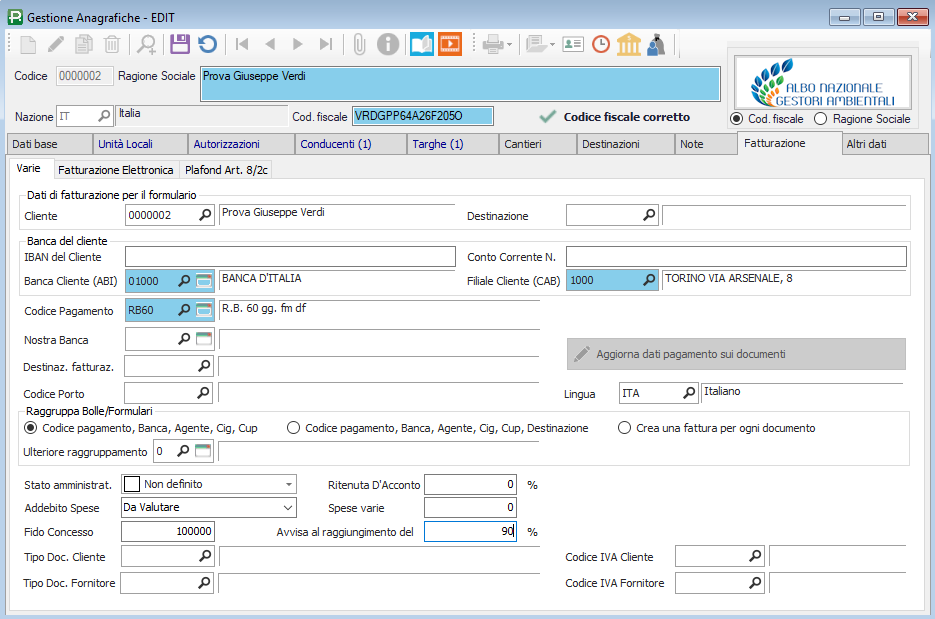The height and width of the screenshot is (619, 935).
Task: Open the printer button's dropdown arrow
Action: 510,44
